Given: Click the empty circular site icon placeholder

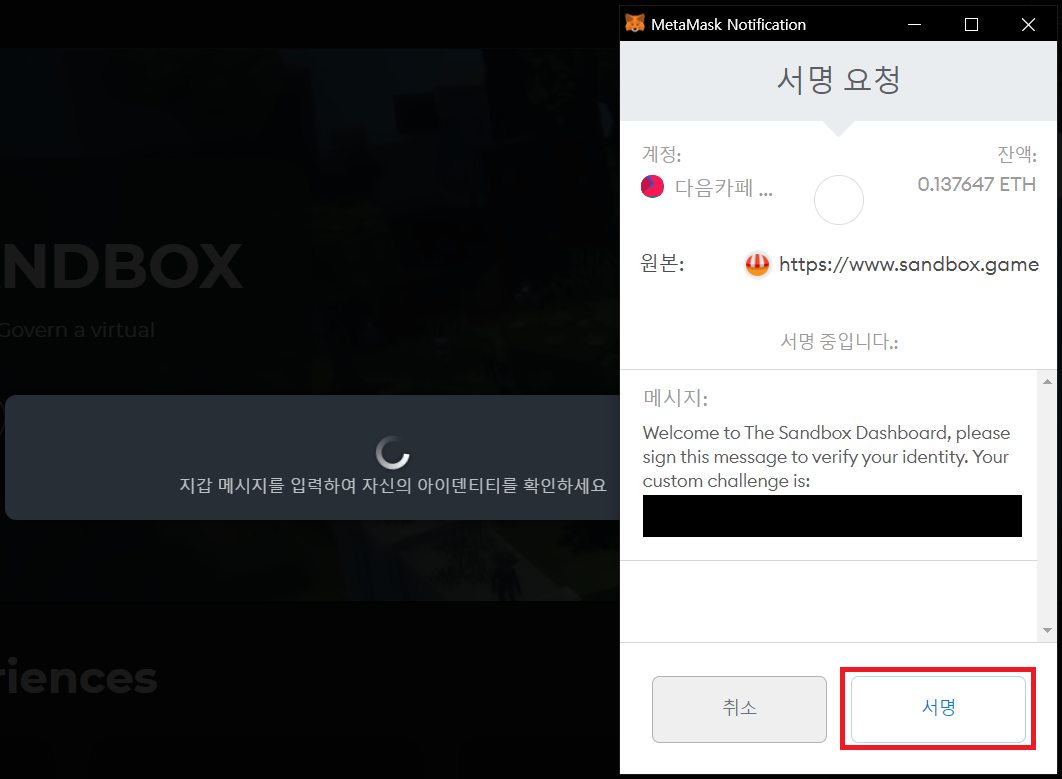Looking at the screenshot, I should coord(838,200).
